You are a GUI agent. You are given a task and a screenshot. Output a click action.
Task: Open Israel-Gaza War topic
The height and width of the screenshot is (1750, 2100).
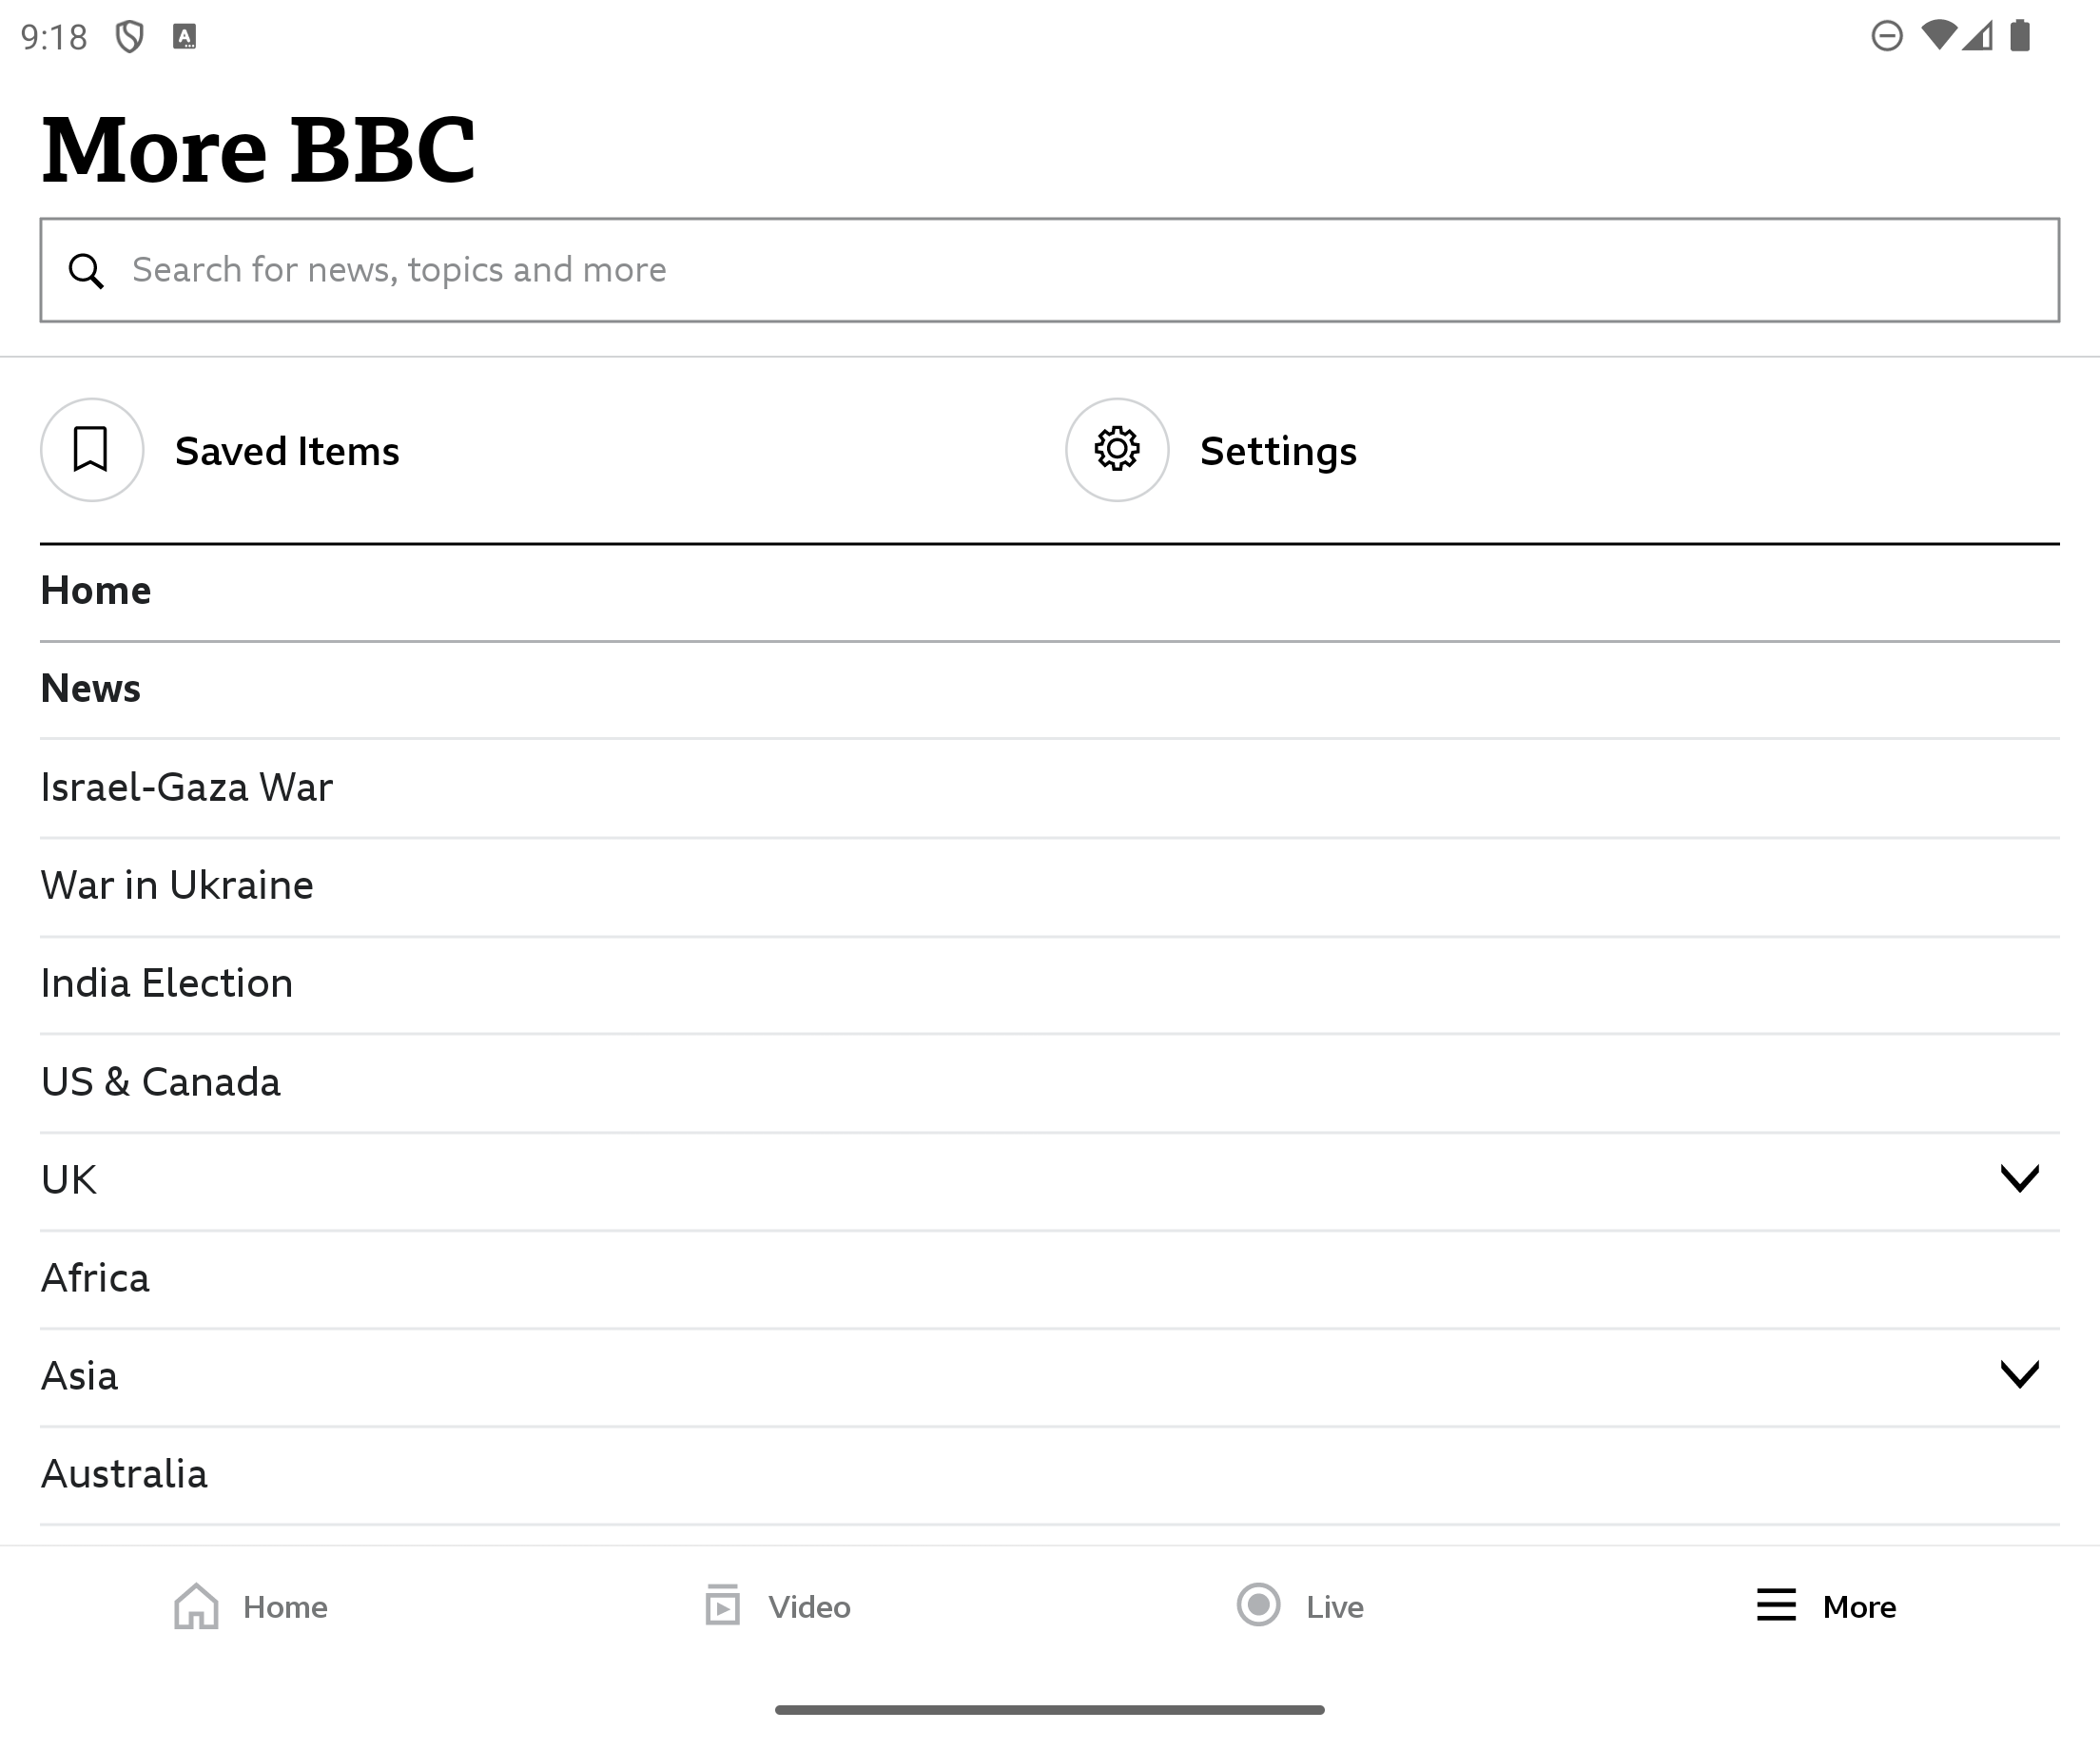(1050, 788)
